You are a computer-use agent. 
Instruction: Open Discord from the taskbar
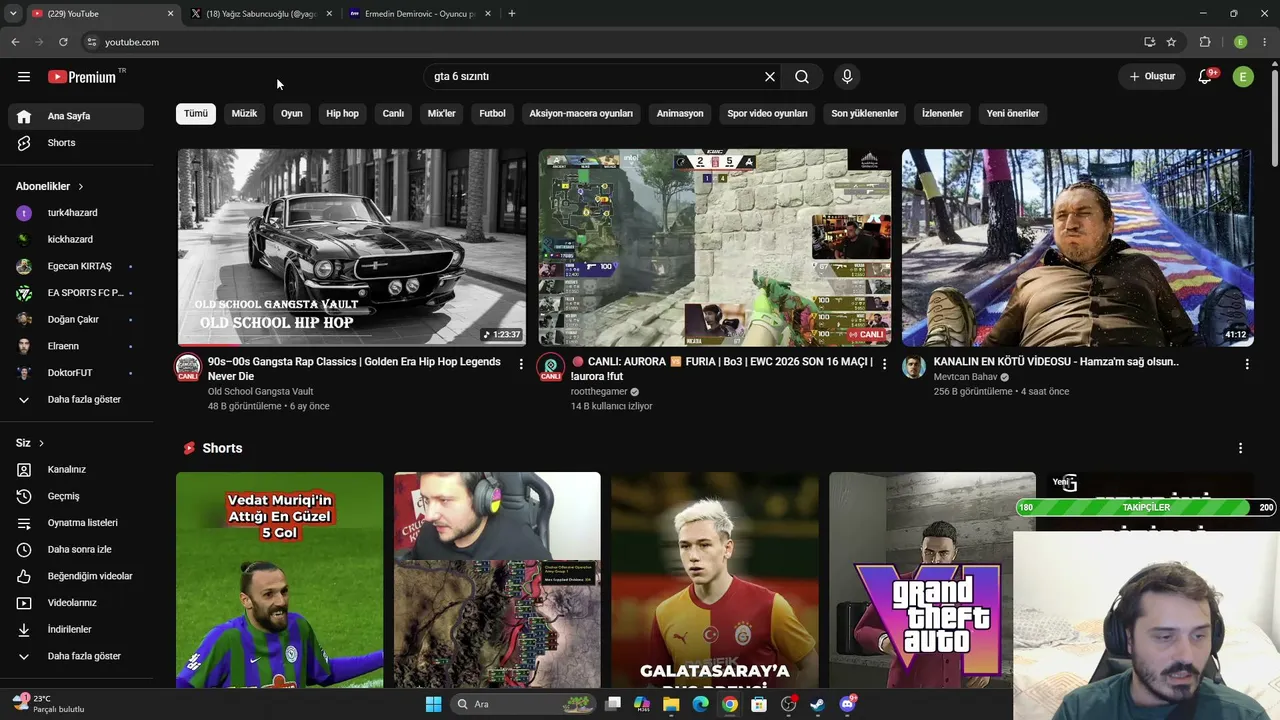[847, 704]
